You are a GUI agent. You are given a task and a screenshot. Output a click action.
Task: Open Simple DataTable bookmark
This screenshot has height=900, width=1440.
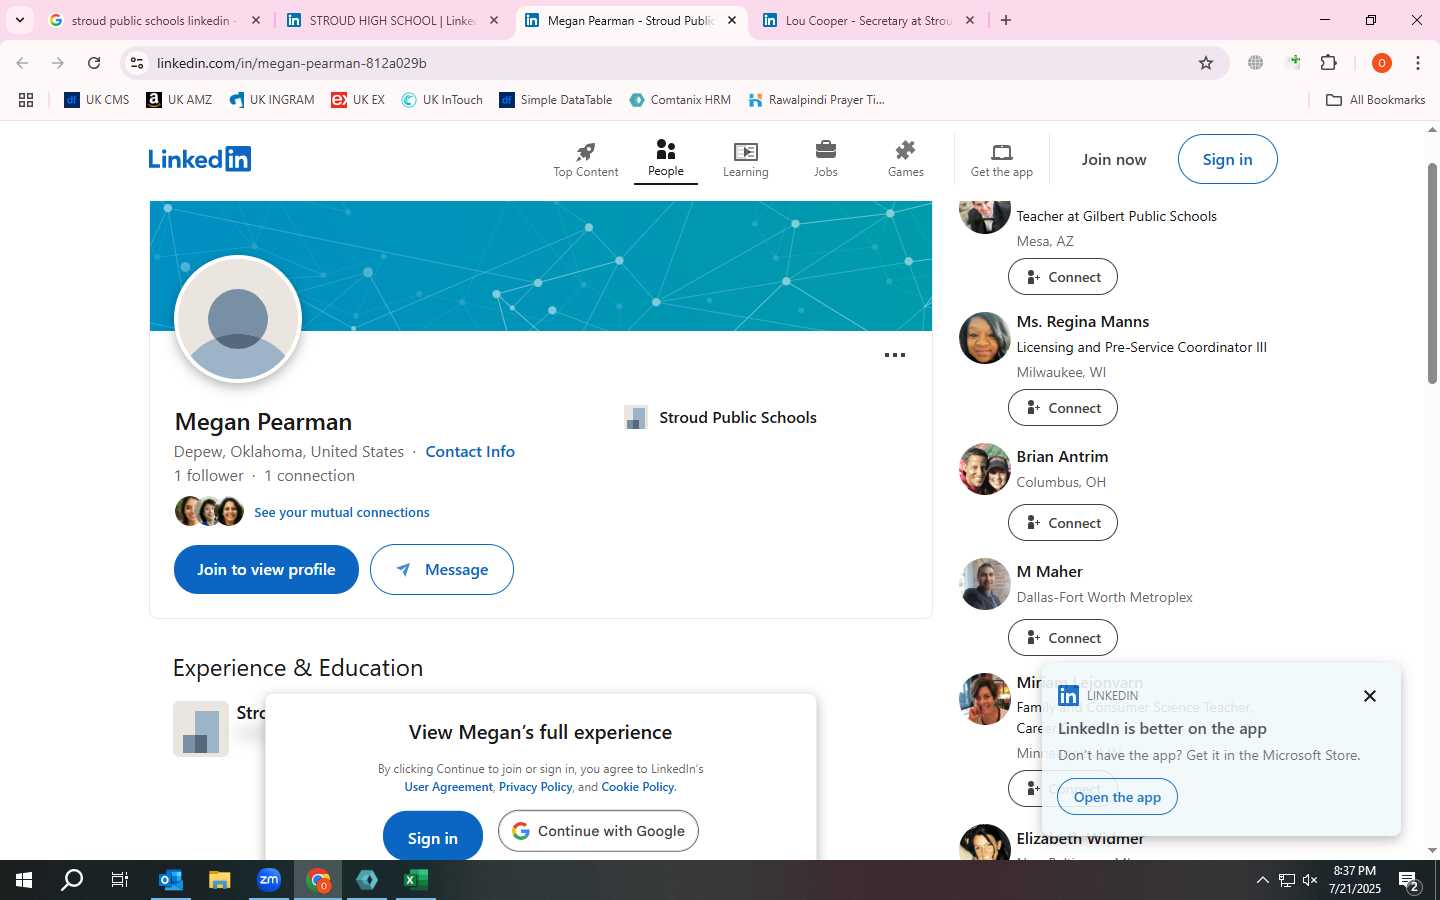click(x=556, y=100)
